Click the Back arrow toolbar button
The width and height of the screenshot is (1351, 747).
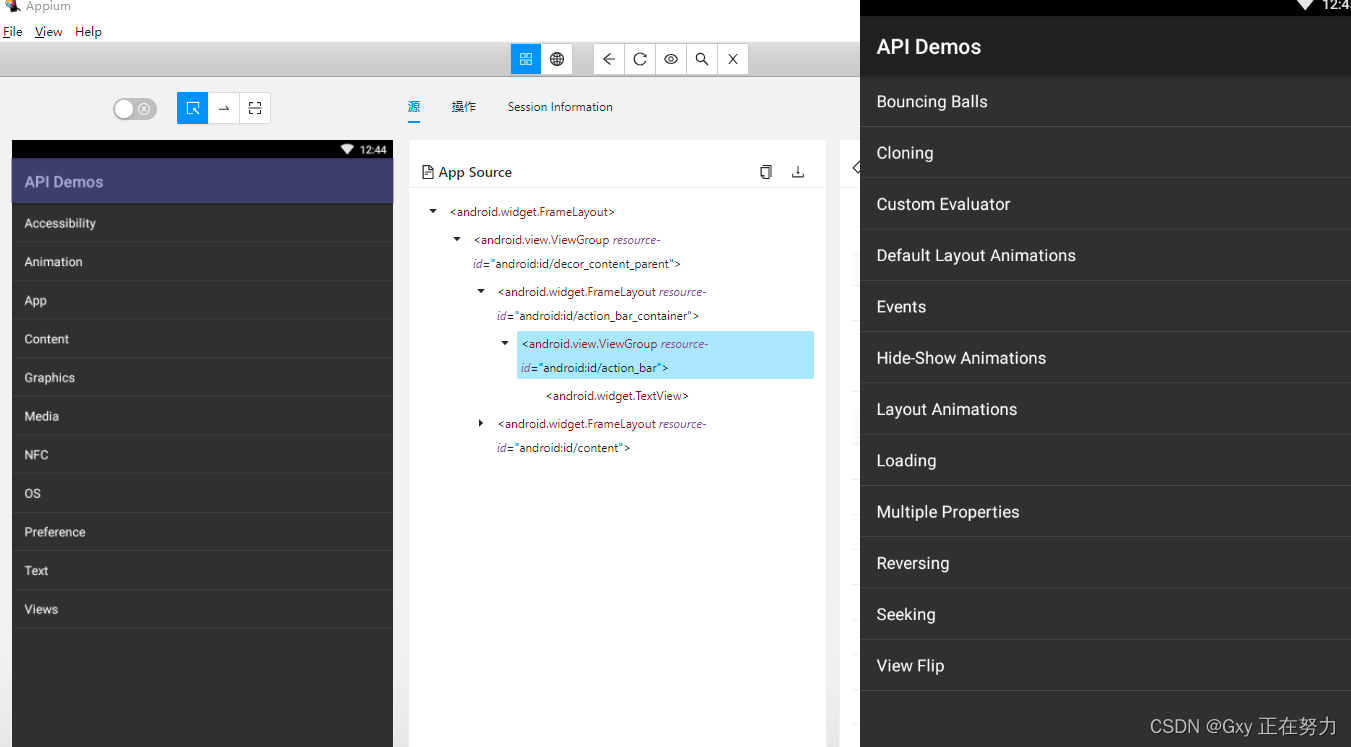click(x=609, y=59)
